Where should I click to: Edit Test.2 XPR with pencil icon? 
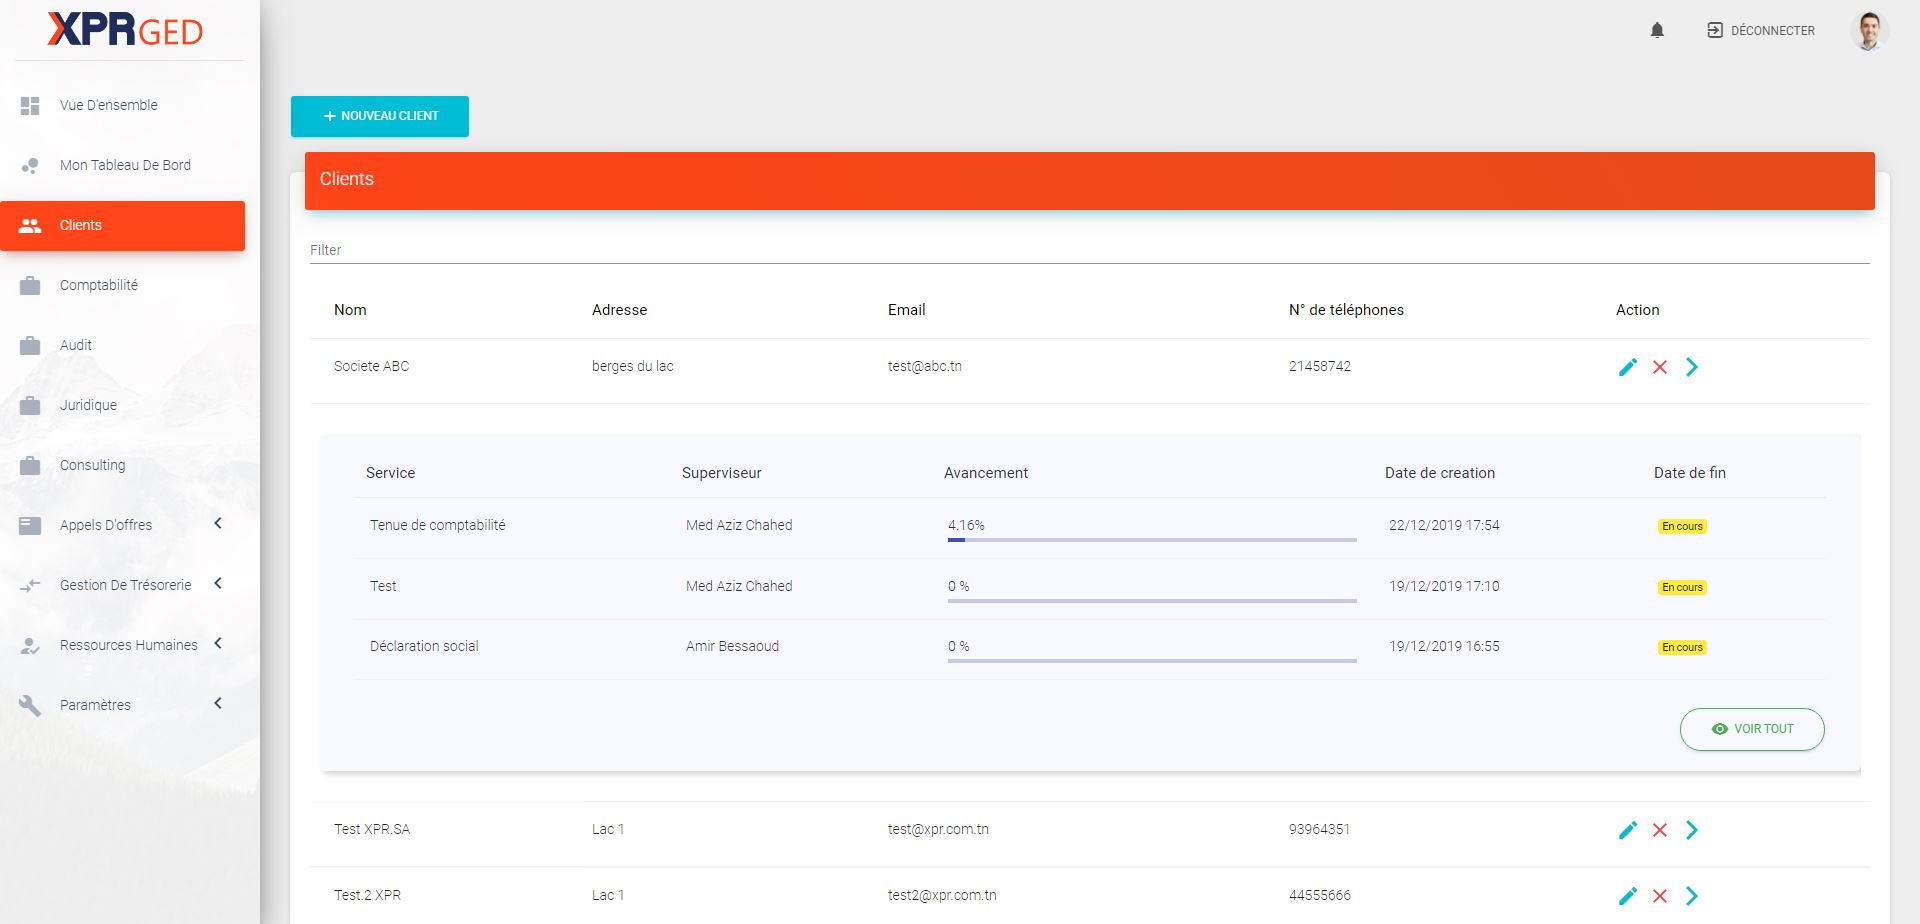(1628, 896)
